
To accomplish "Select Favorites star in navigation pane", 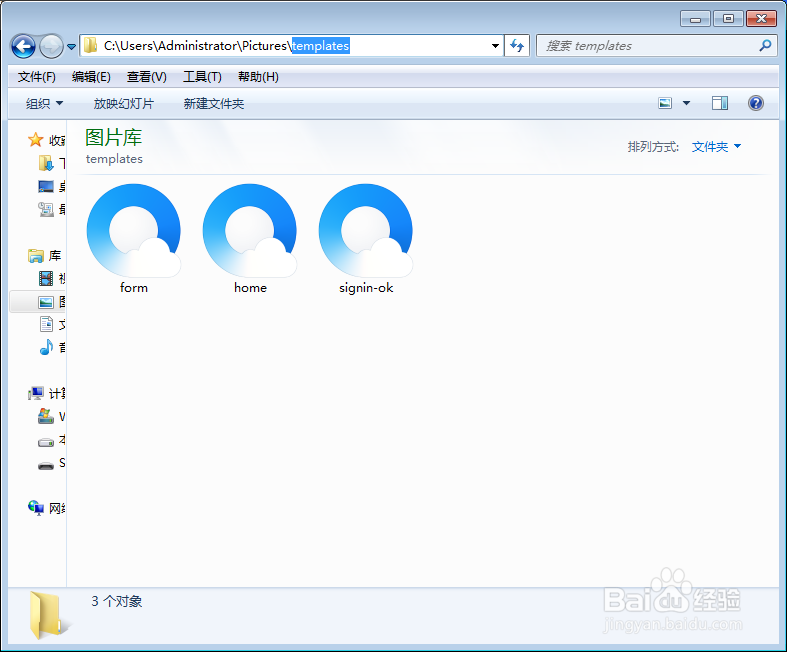I will tap(35, 140).
